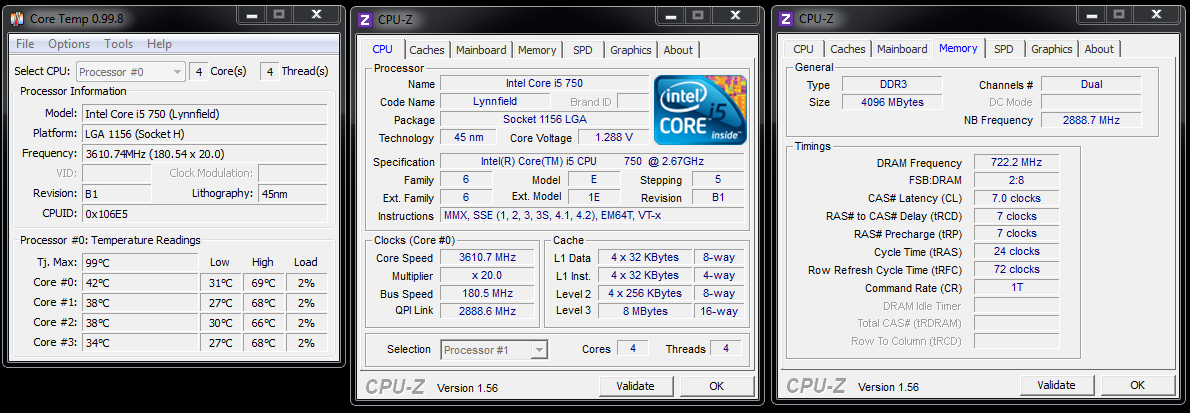
Task: Click the Cycle Time 24 clocks value
Action: [x=1016, y=251]
